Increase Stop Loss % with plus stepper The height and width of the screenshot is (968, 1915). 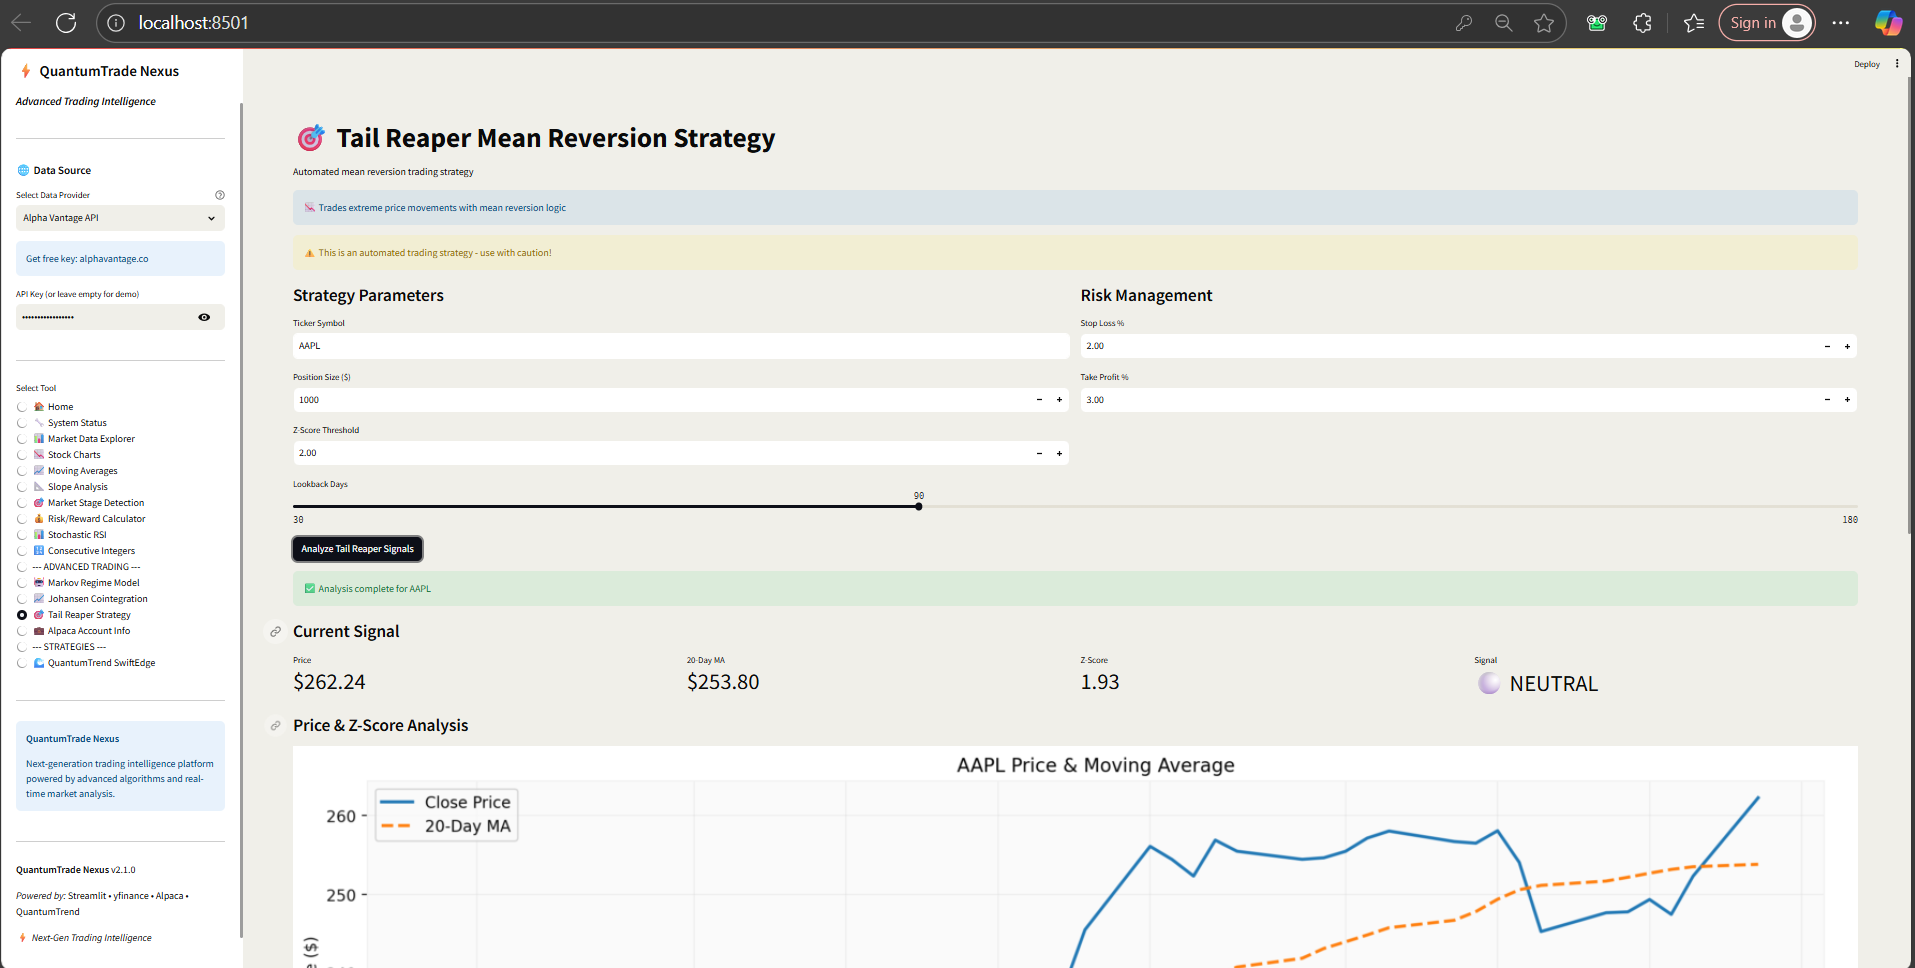coord(1847,346)
